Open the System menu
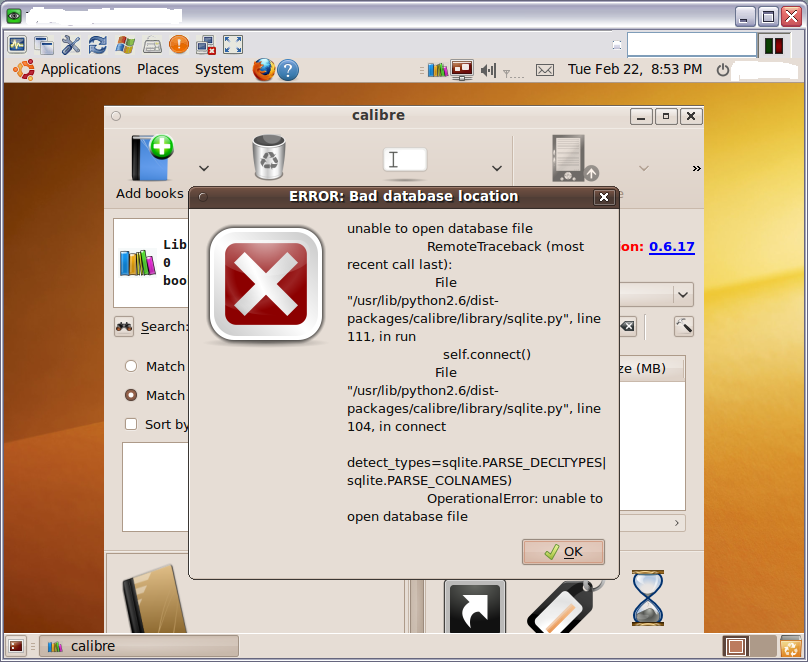 pos(219,69)
